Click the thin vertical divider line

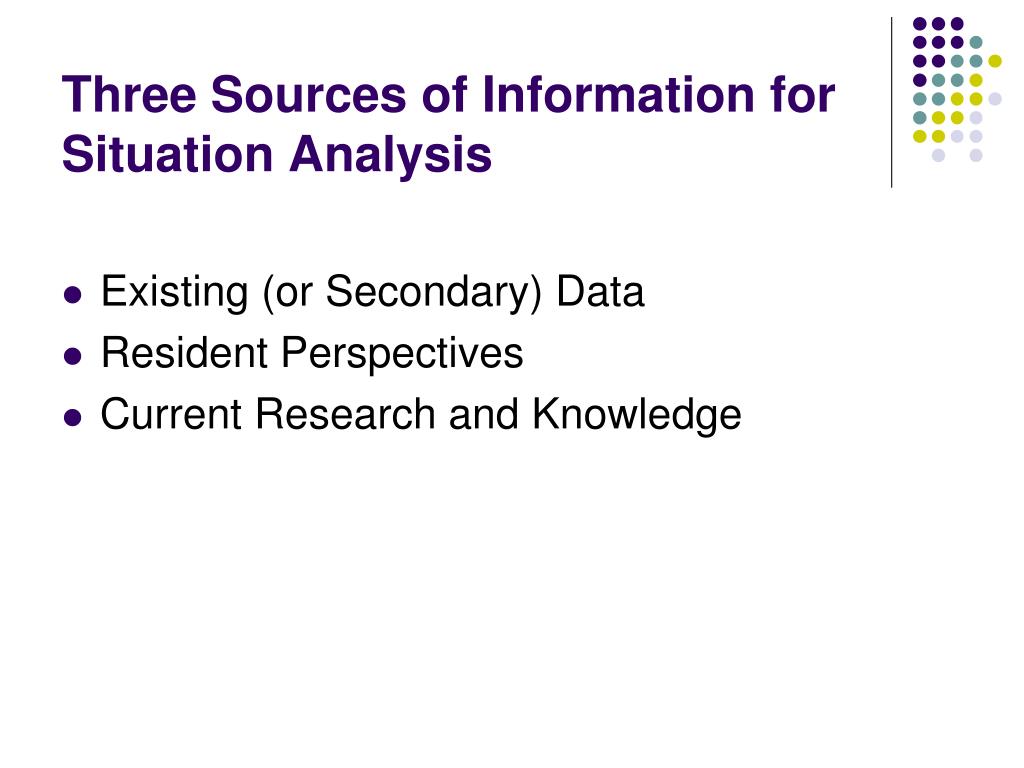(891, 103)
